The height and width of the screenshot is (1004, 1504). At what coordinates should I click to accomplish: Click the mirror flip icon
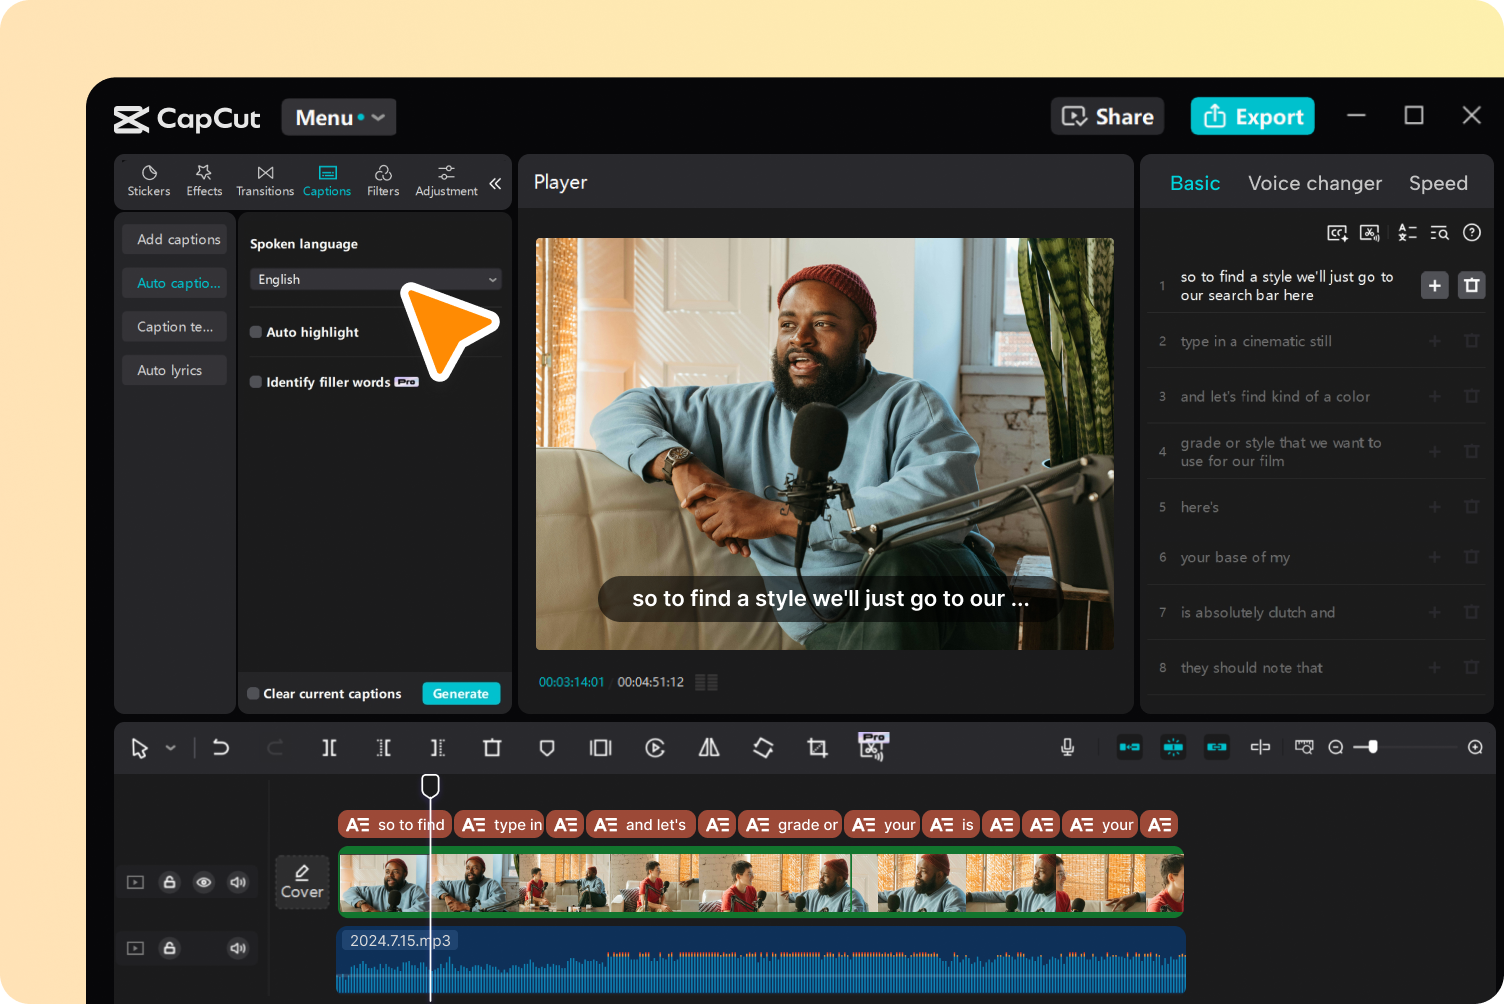pyautogui.click(x=709, y=747)
